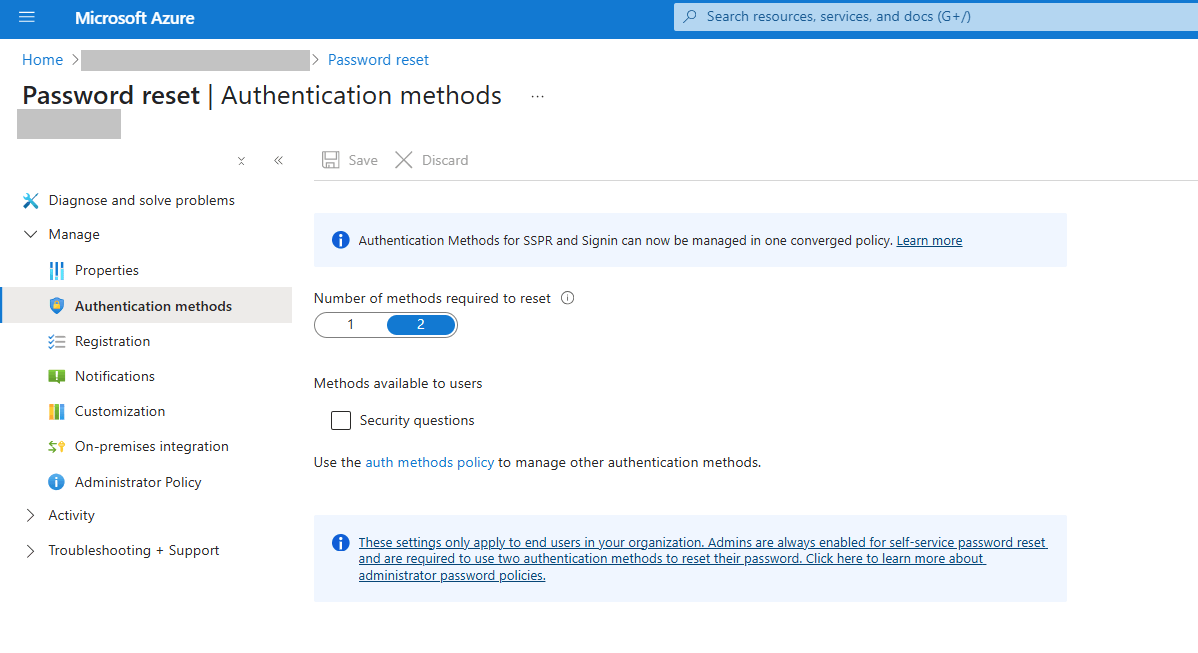
Task: Expand Troubleshooting + Support section
Action: (x=30, y=550)
